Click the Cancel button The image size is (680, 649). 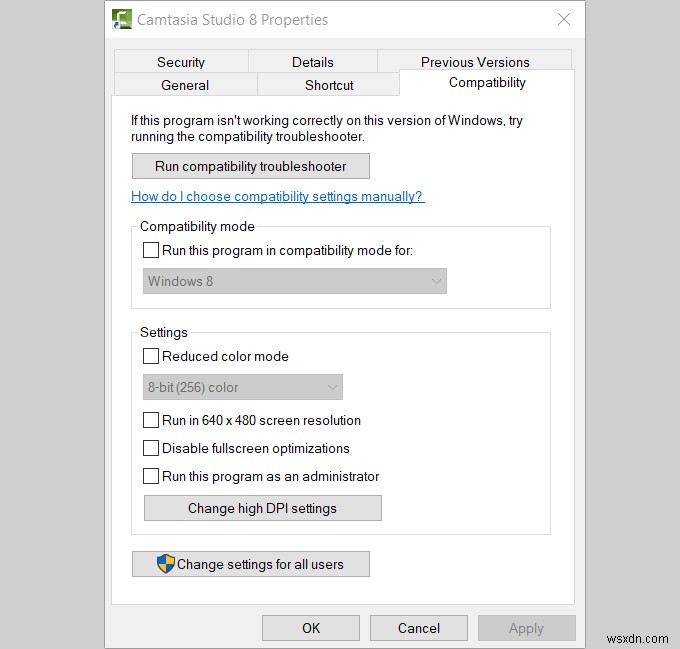point(419,628)
